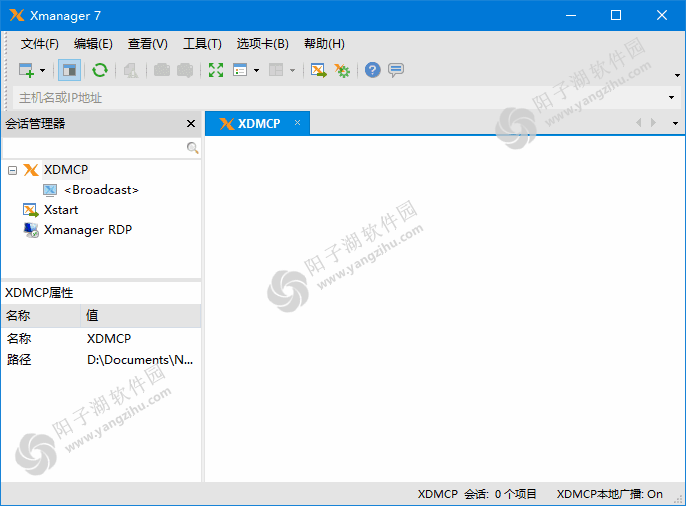Click the 名称 column header

click(41, 316)
